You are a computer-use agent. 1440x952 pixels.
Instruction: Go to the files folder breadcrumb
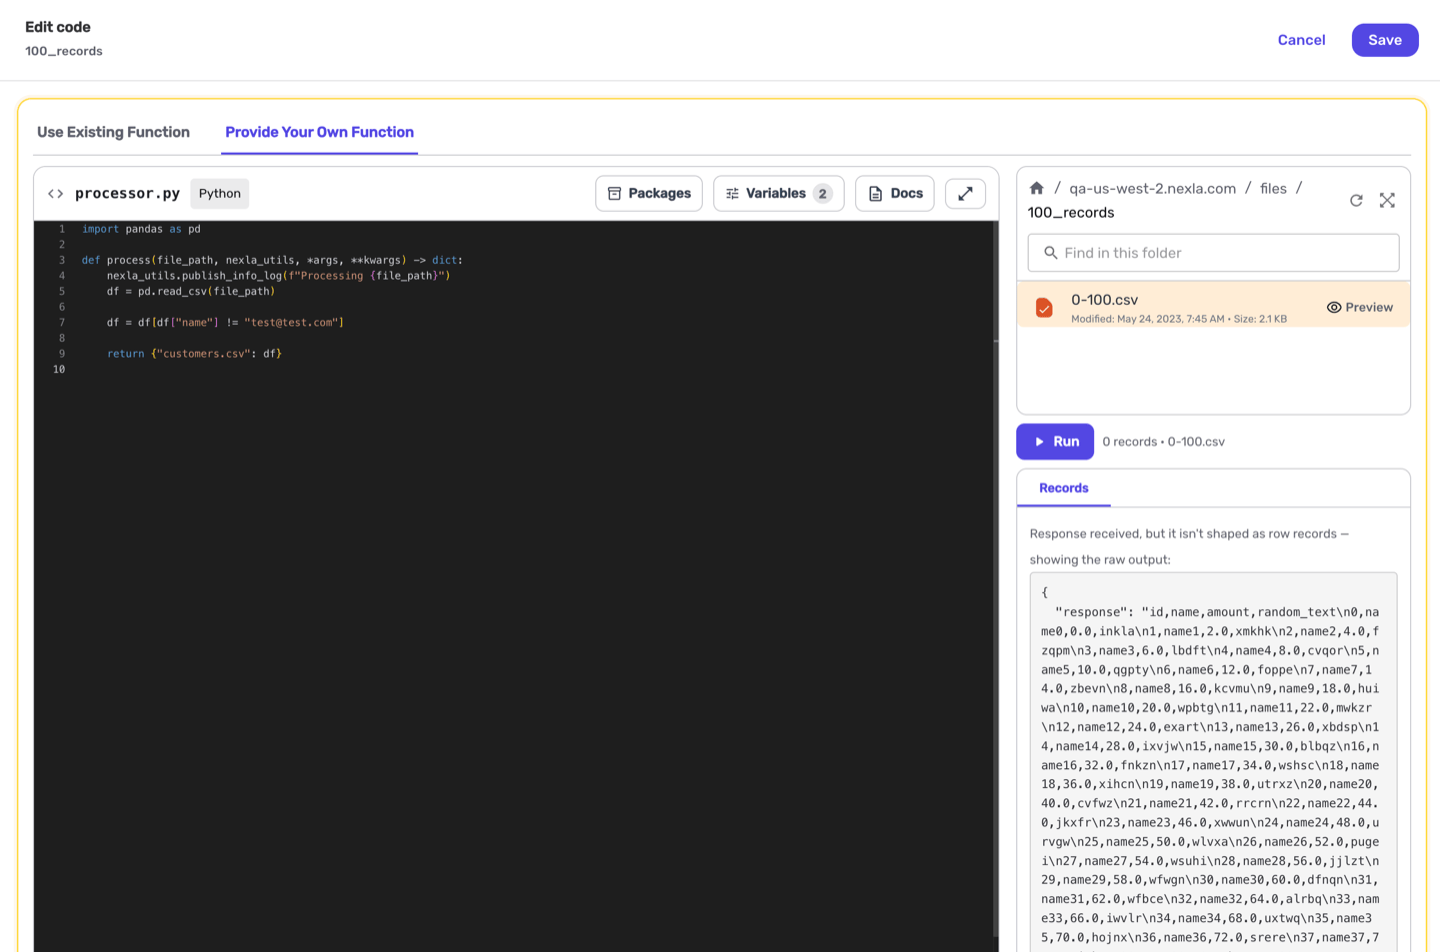(1273, 188)
